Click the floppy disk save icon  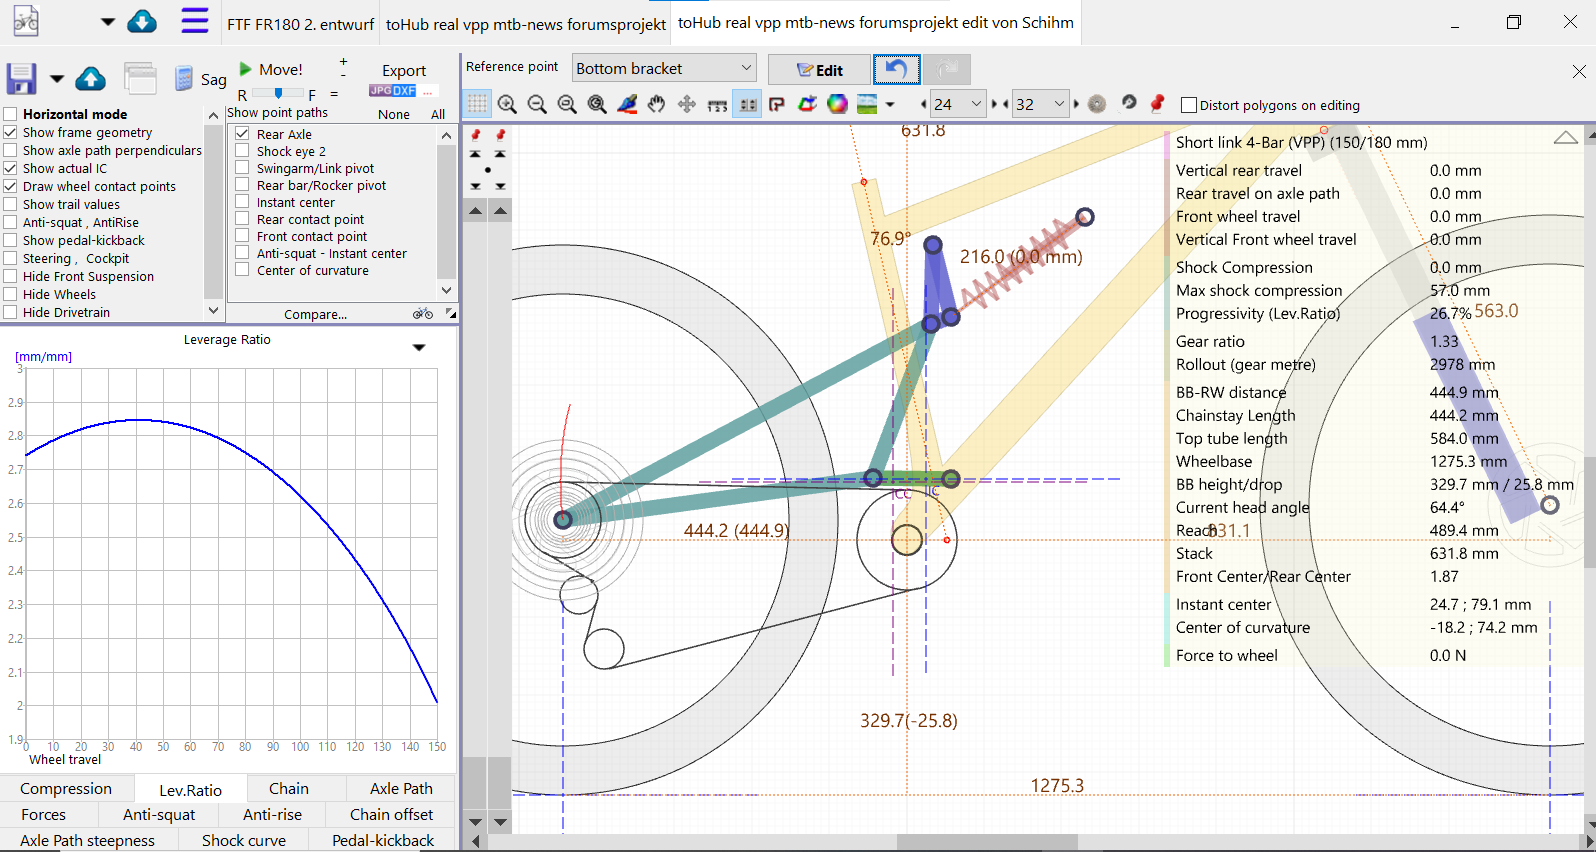click(21, 78)
